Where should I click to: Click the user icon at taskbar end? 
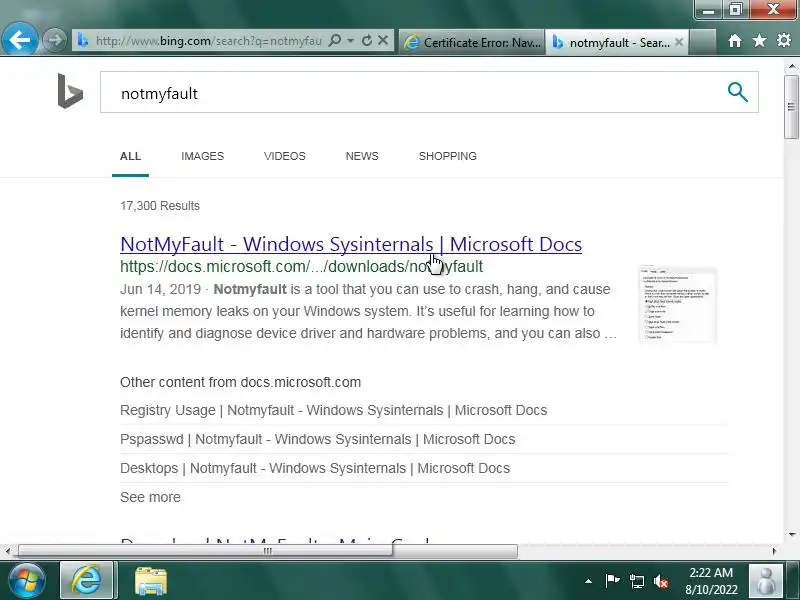(765, 581)
